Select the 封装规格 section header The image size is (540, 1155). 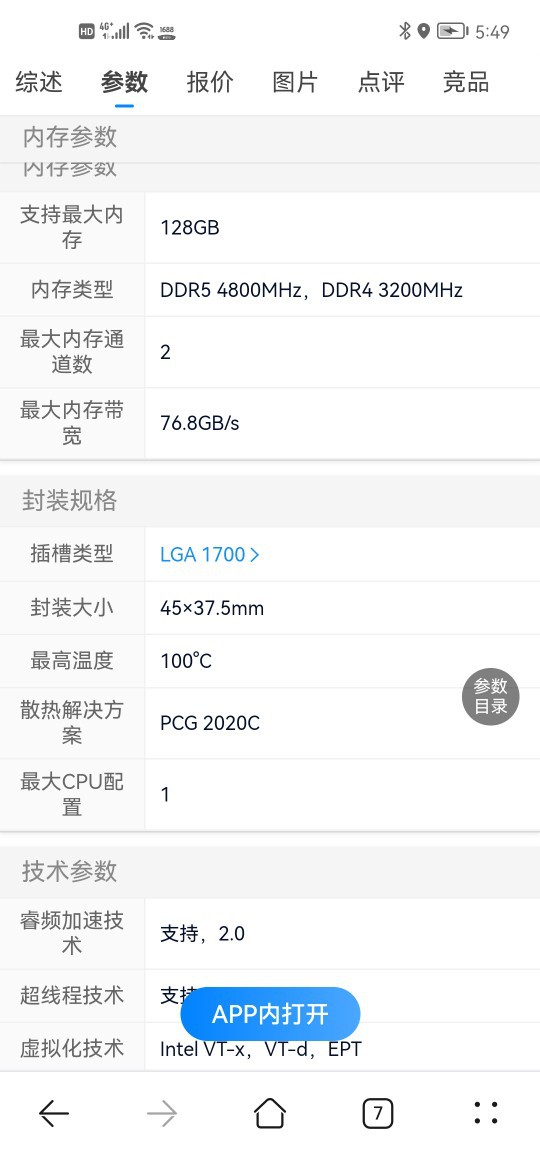pos(69,501)
